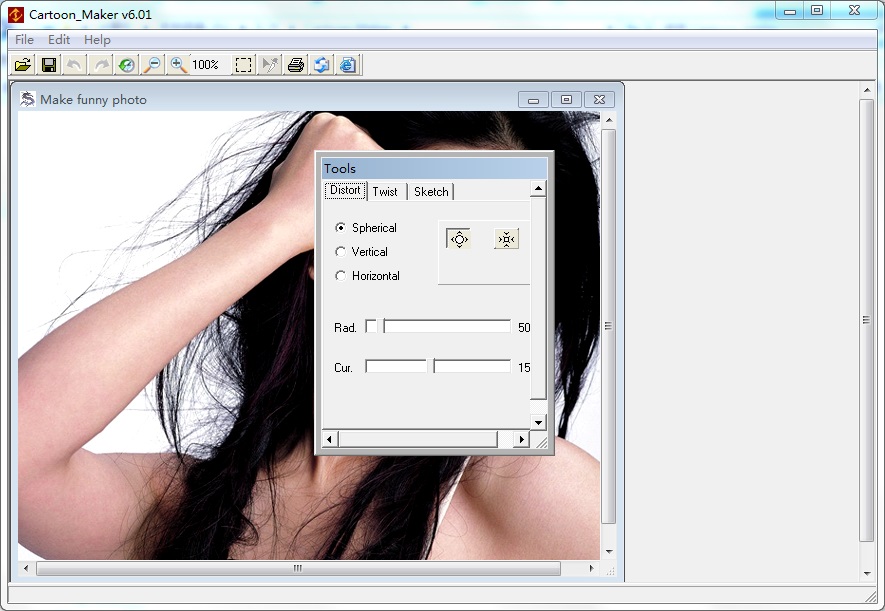Click the Cur. slider track
This screenshot has width=885, height=611.
[x=438, y=367]
